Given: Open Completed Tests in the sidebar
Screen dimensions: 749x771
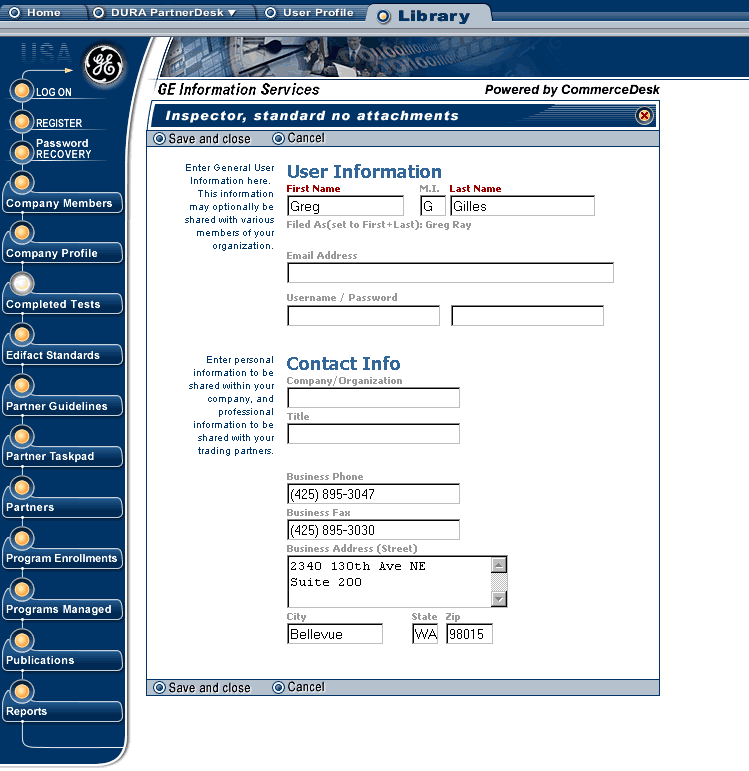Looking at the screenshot, I should coord(53,304).
